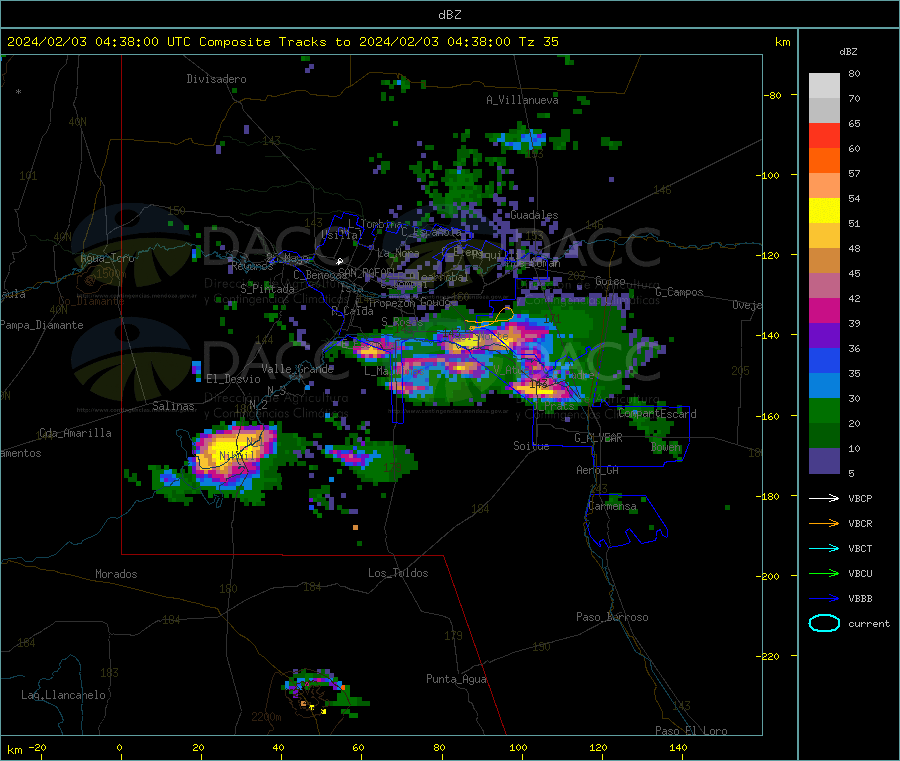Click the 'Cda_Amarilla' map label
900x761 pixels.
[x=75, y=433]
